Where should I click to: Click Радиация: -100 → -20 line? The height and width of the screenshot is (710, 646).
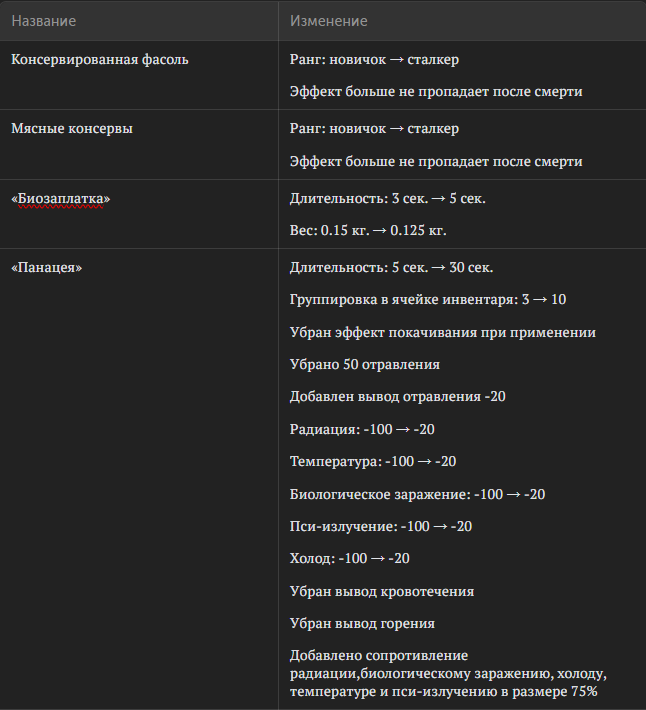(x=362, y=429)
